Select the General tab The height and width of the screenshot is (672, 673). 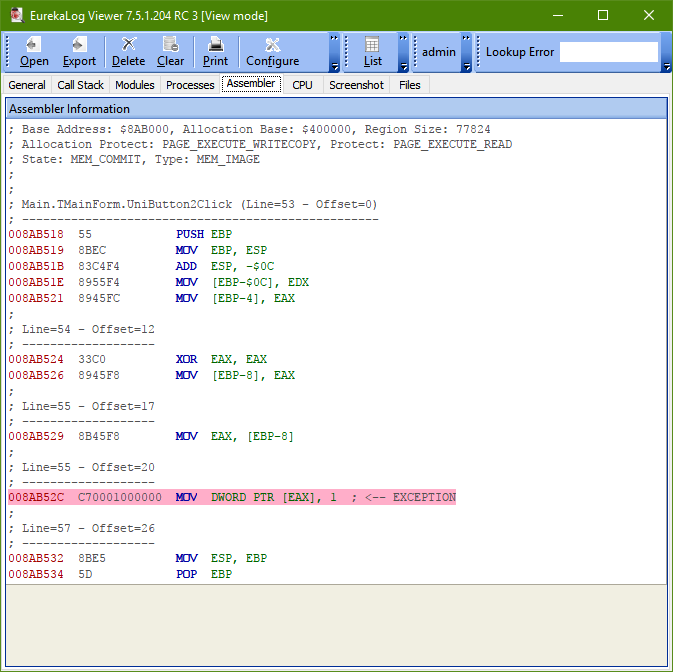pyautogui.click(x=27, y=85)
